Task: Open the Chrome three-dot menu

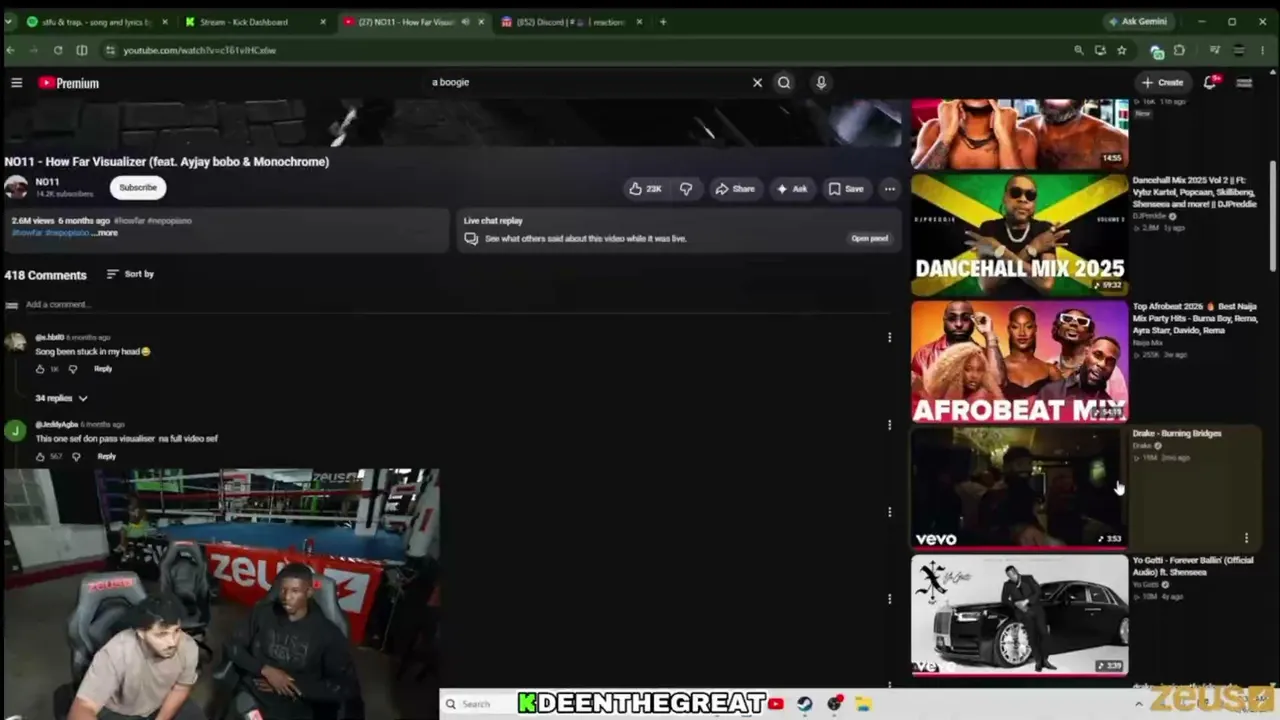Action: pos(1265,50)
